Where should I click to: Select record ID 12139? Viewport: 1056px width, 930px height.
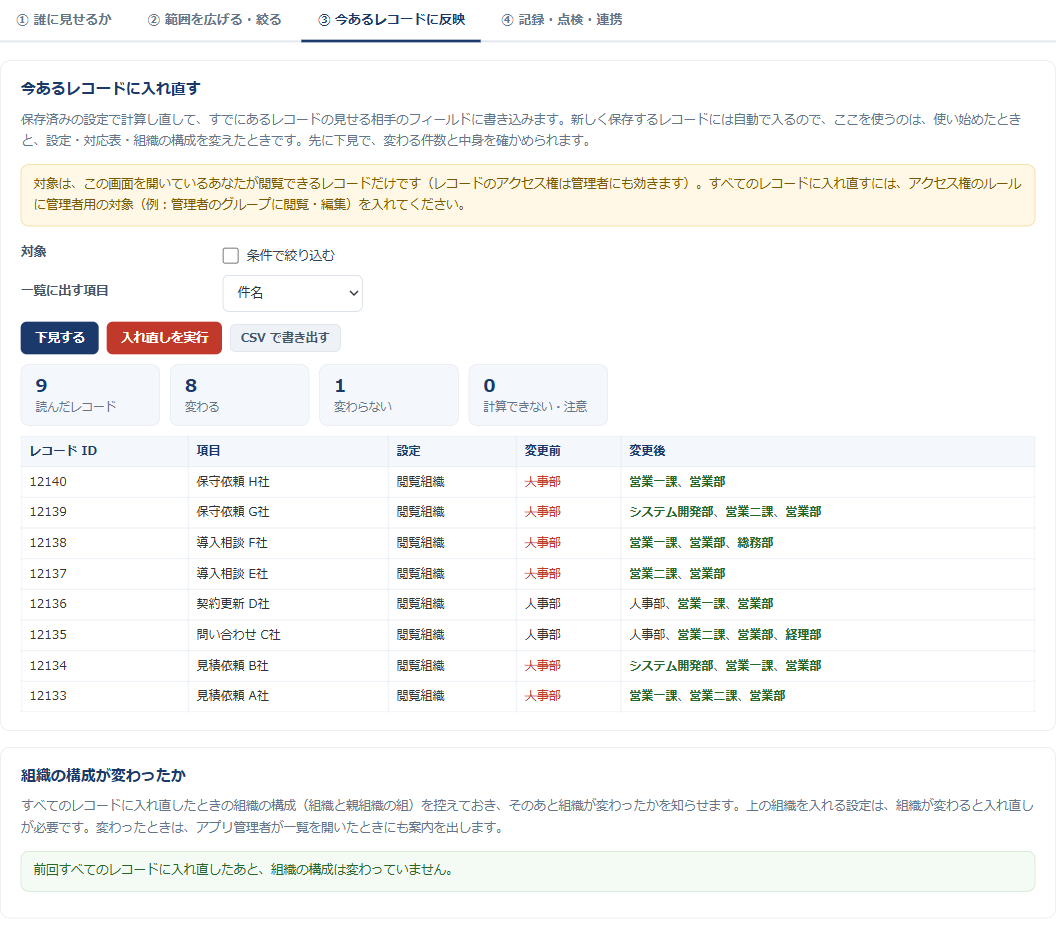click(48, 512)
